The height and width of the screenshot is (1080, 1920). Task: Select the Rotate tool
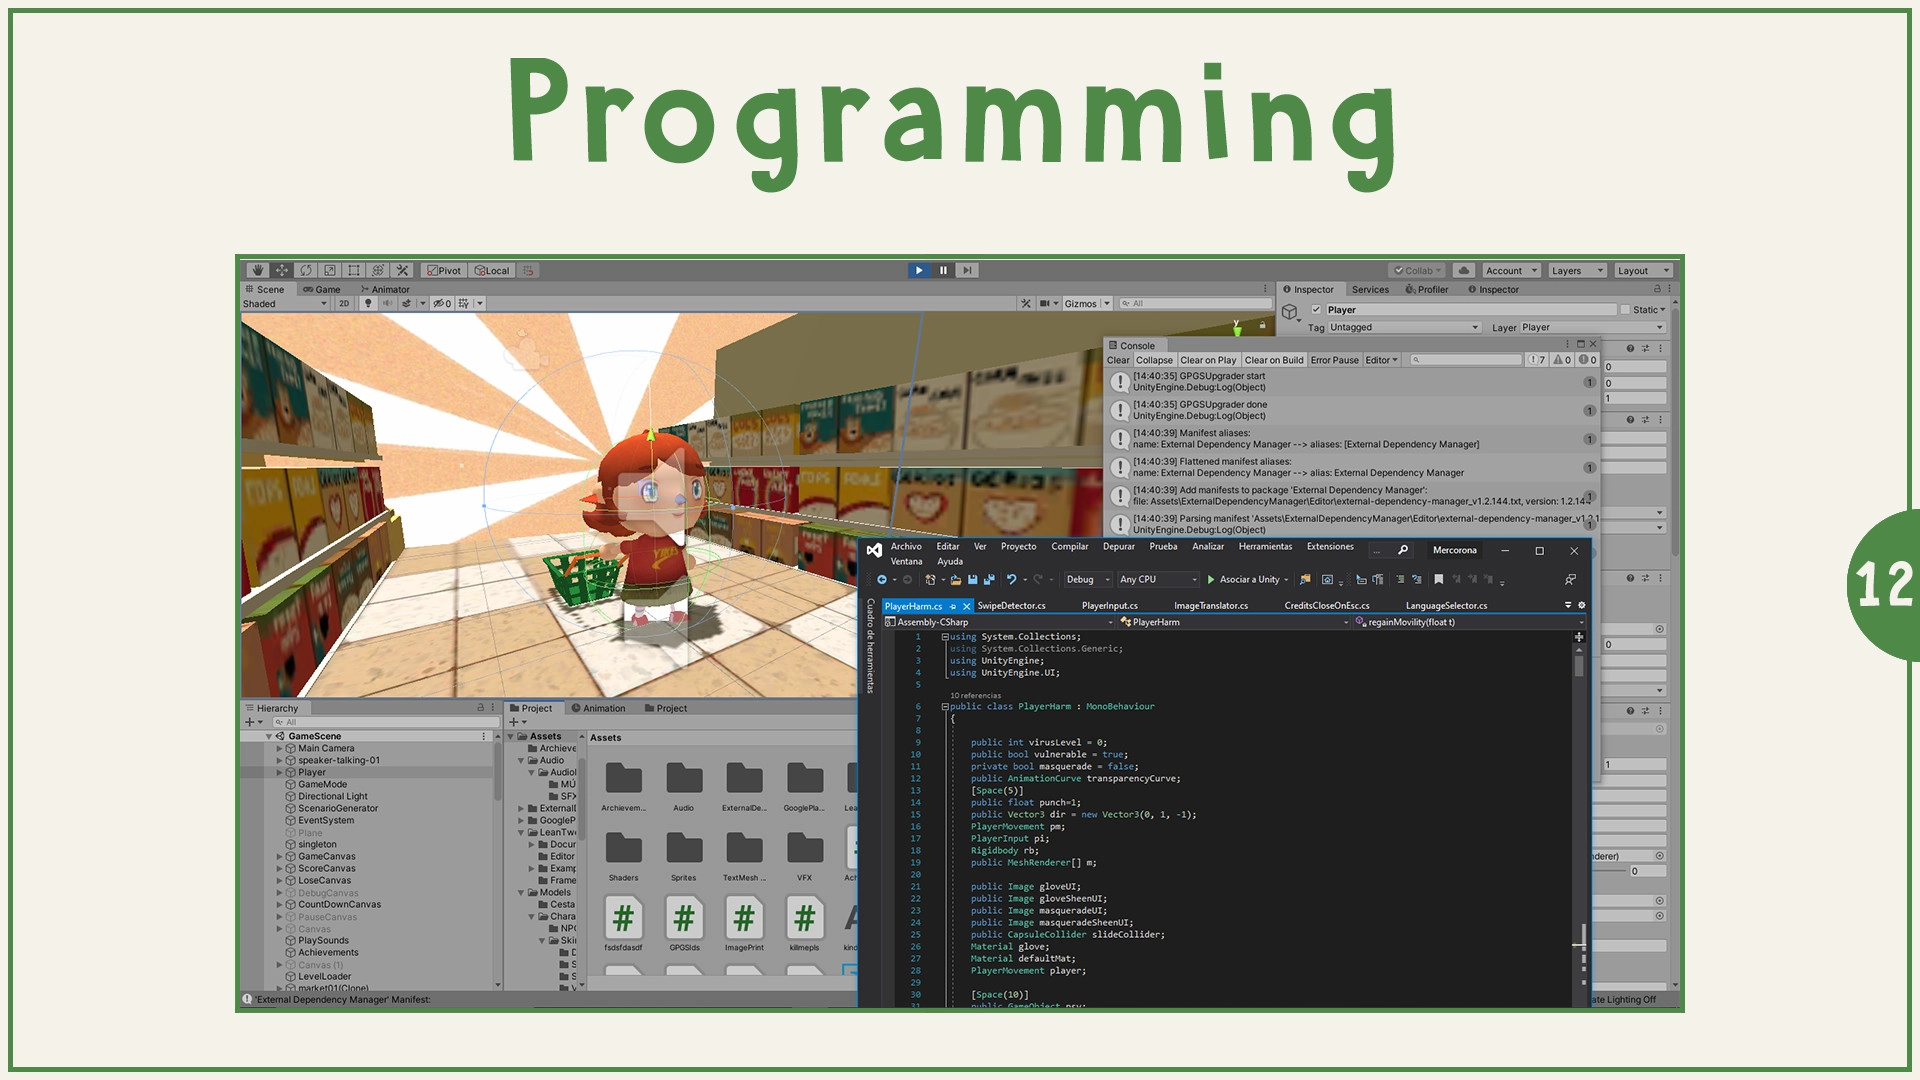(306, 270)
